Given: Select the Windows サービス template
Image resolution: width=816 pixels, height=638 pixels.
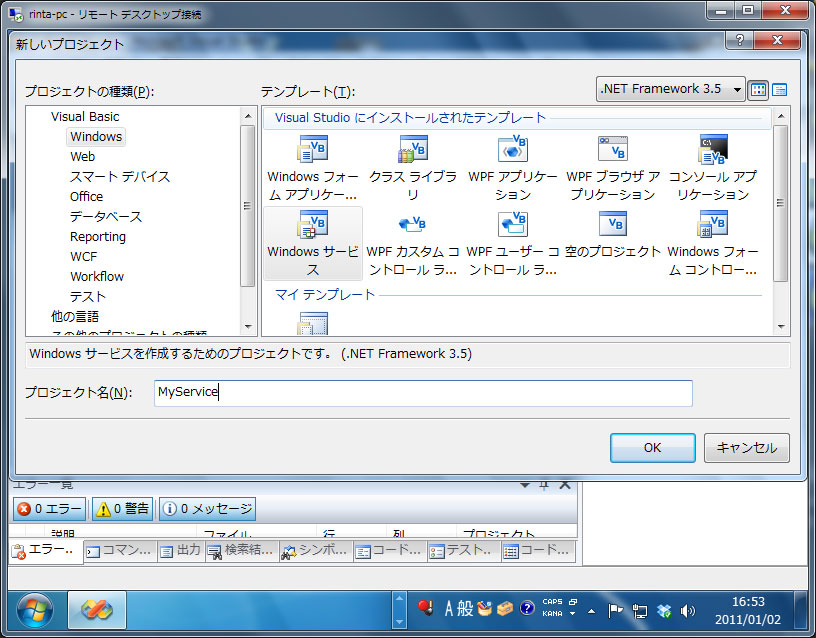Looking at the screenshot, I should pos(313,243).
